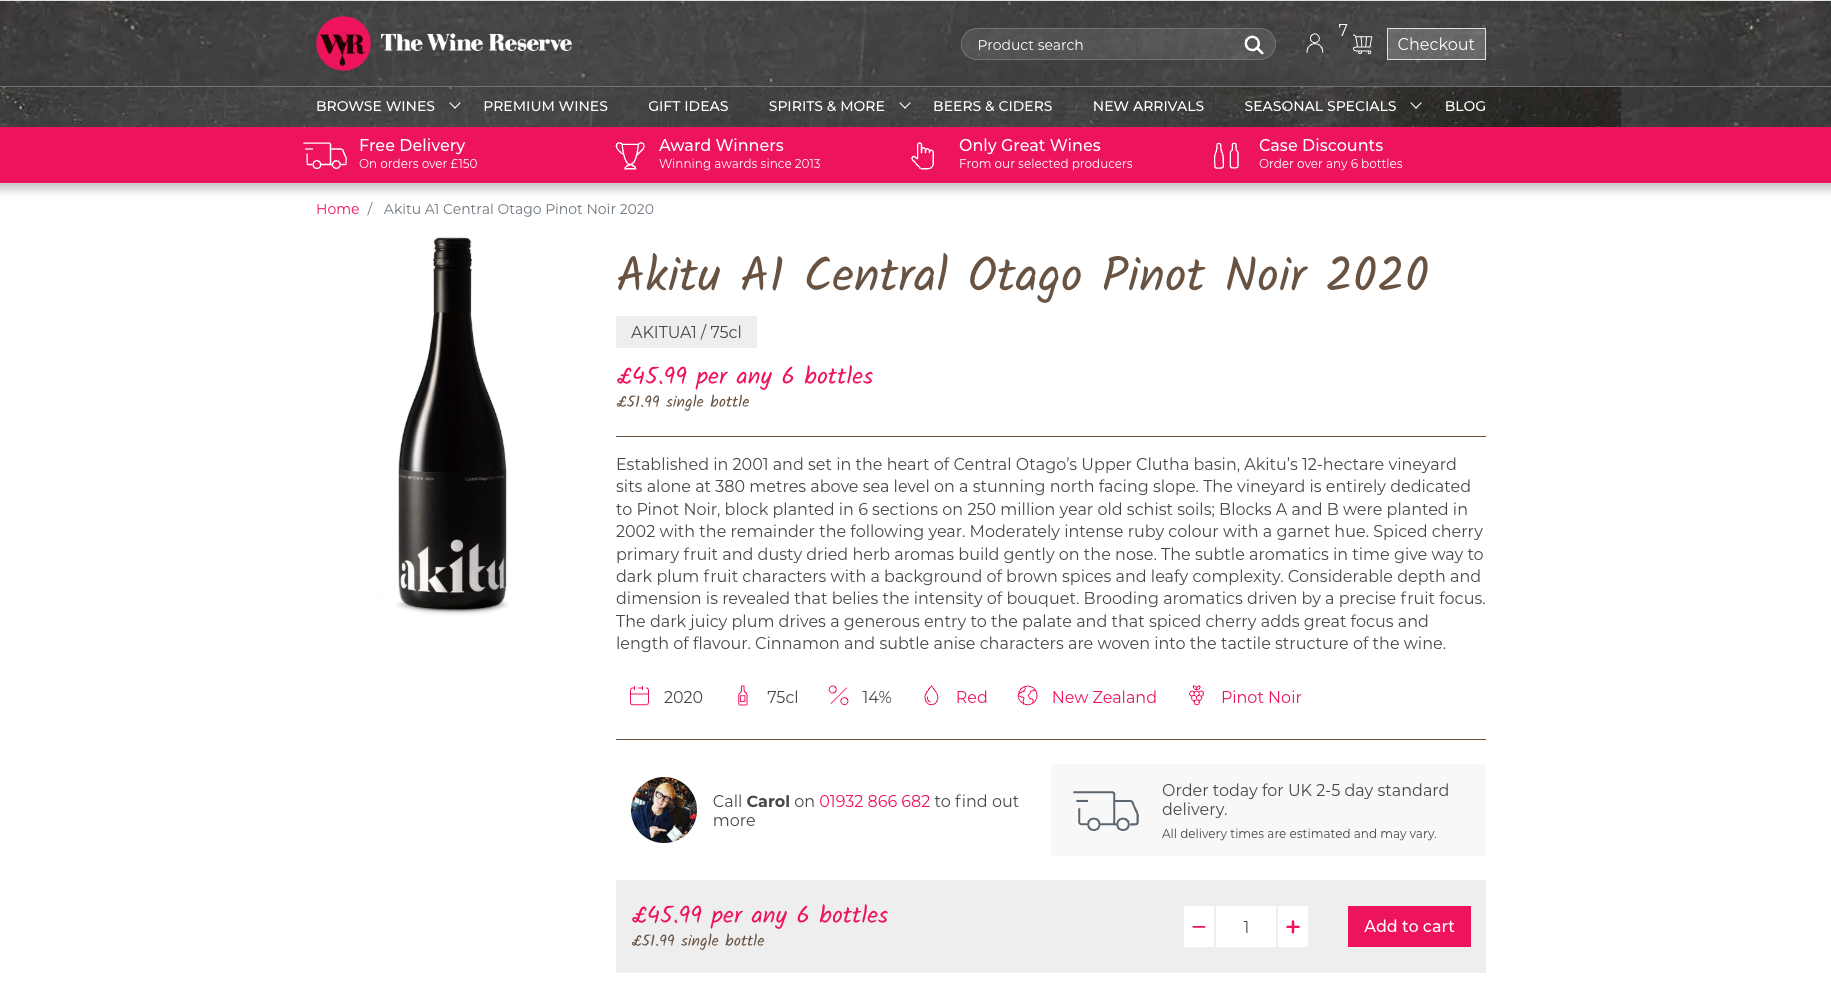This screenshot has width=1831, height=985.
Task: Click the Akitu bottle product image
Action: point(452,424)
